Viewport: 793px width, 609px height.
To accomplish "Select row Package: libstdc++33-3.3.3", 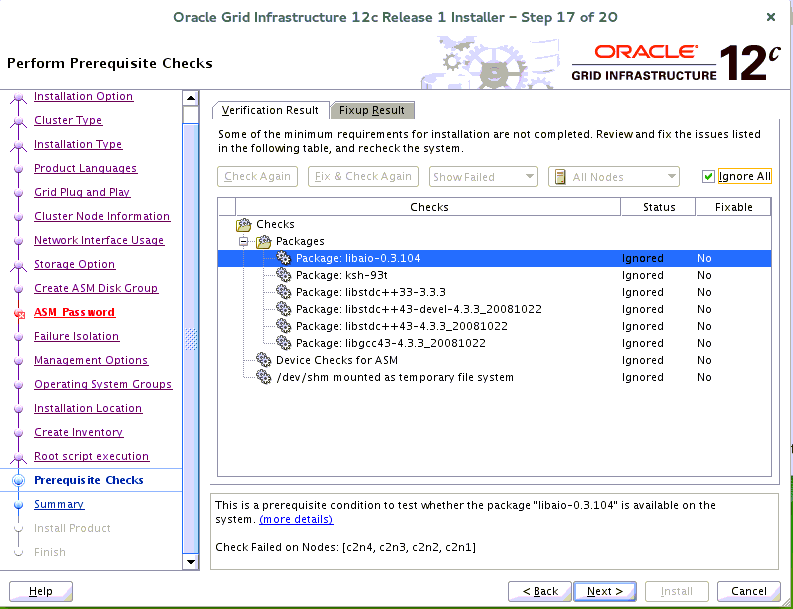I will pyautogui.click(x=494, y=292).
